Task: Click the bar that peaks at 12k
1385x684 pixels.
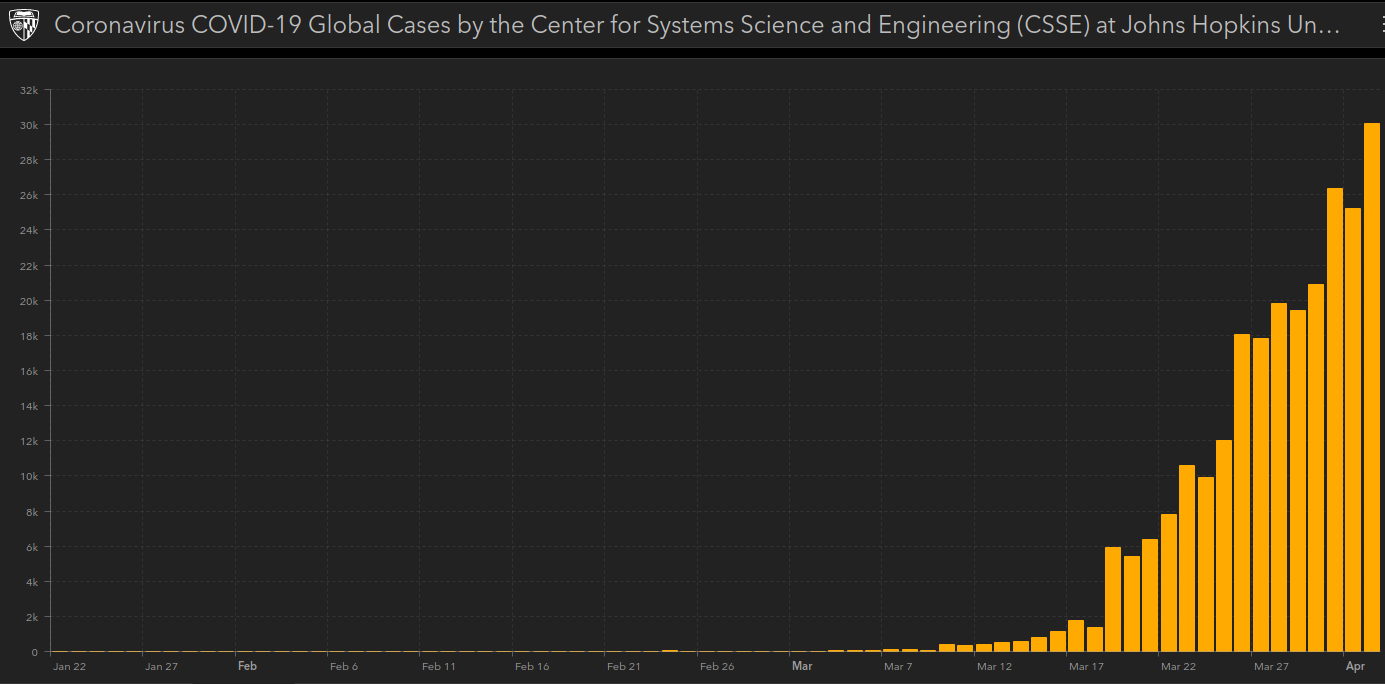Action: [1224, 546]
